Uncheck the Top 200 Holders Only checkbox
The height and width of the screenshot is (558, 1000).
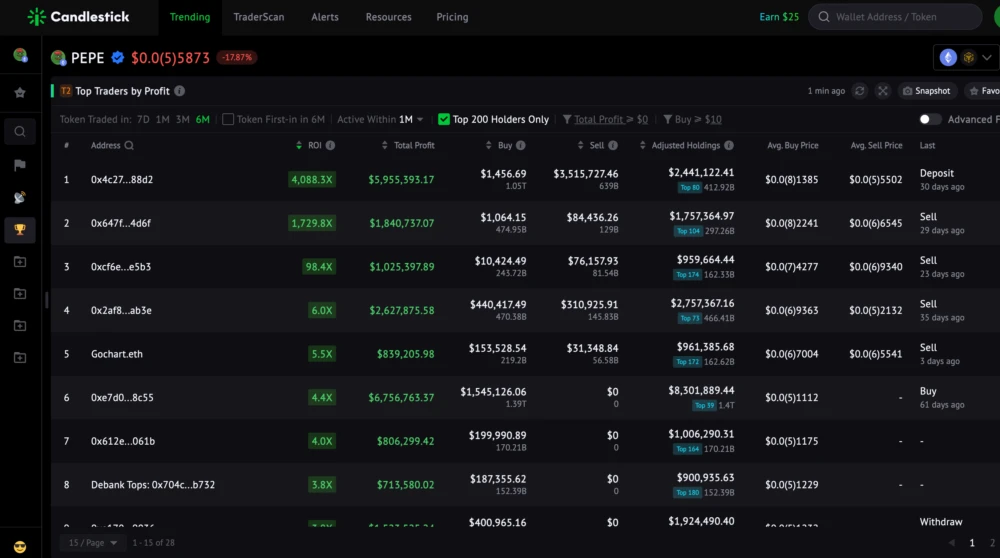[444, 119]
